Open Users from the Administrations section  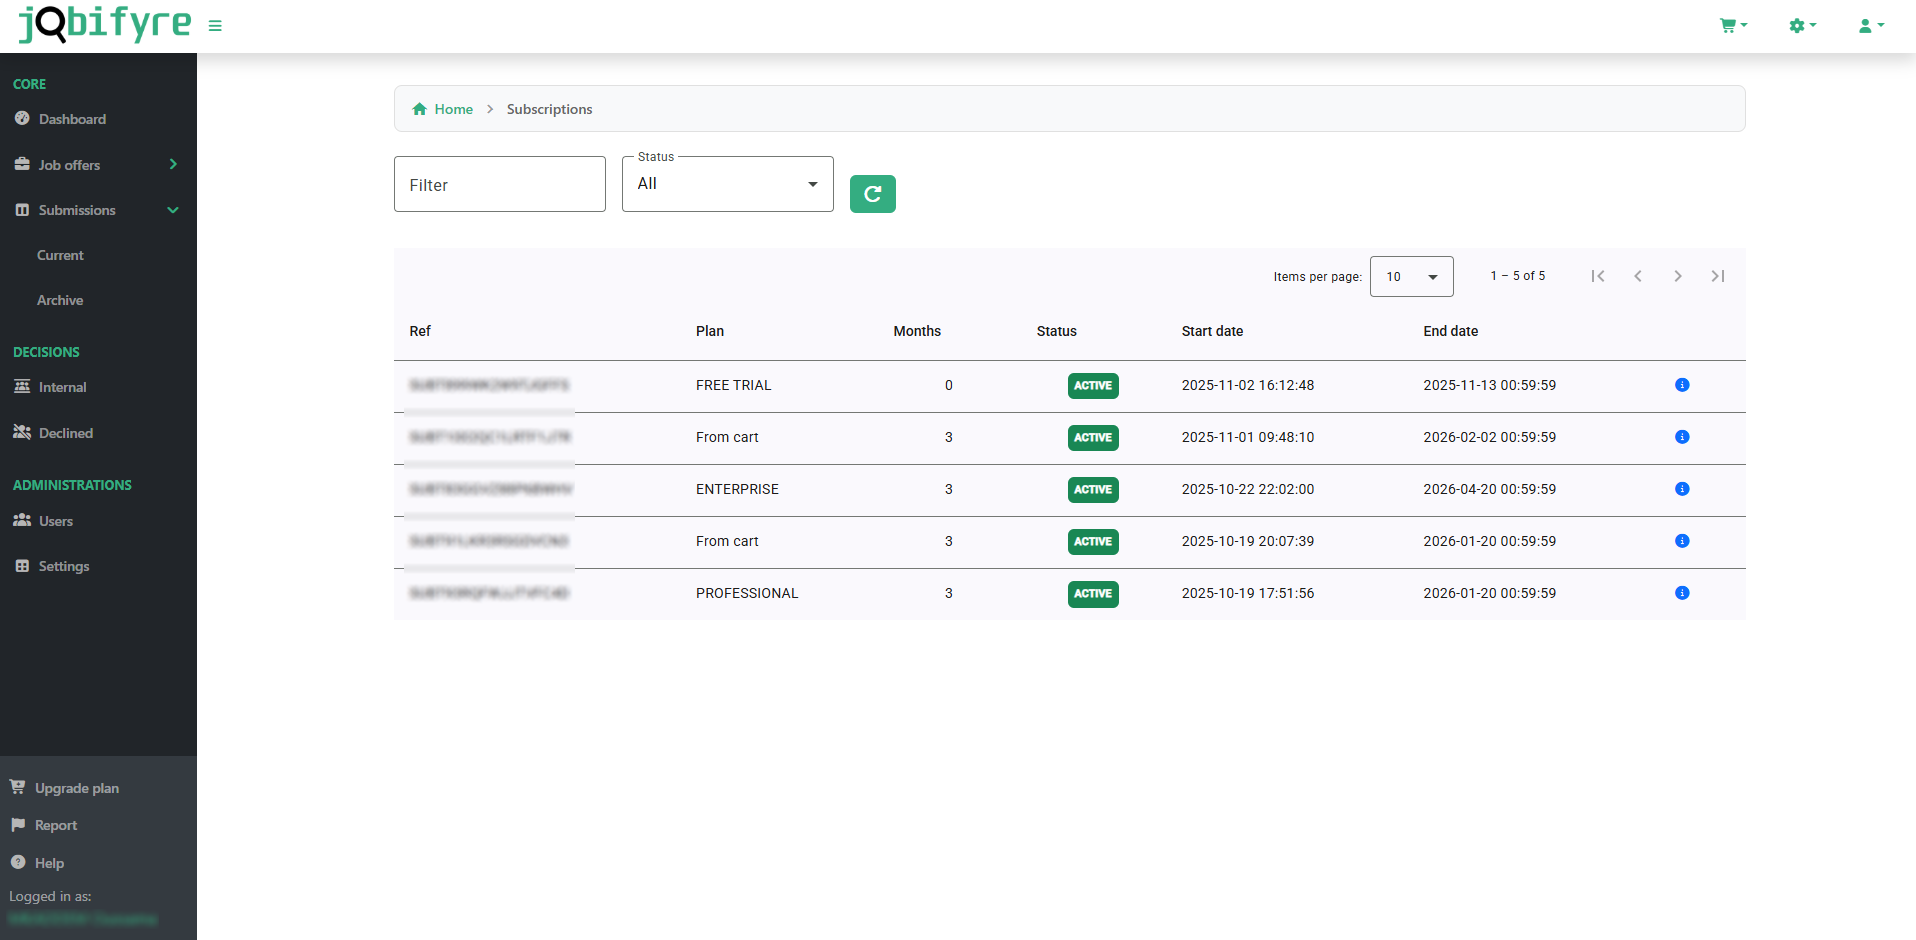click(54, 521)
